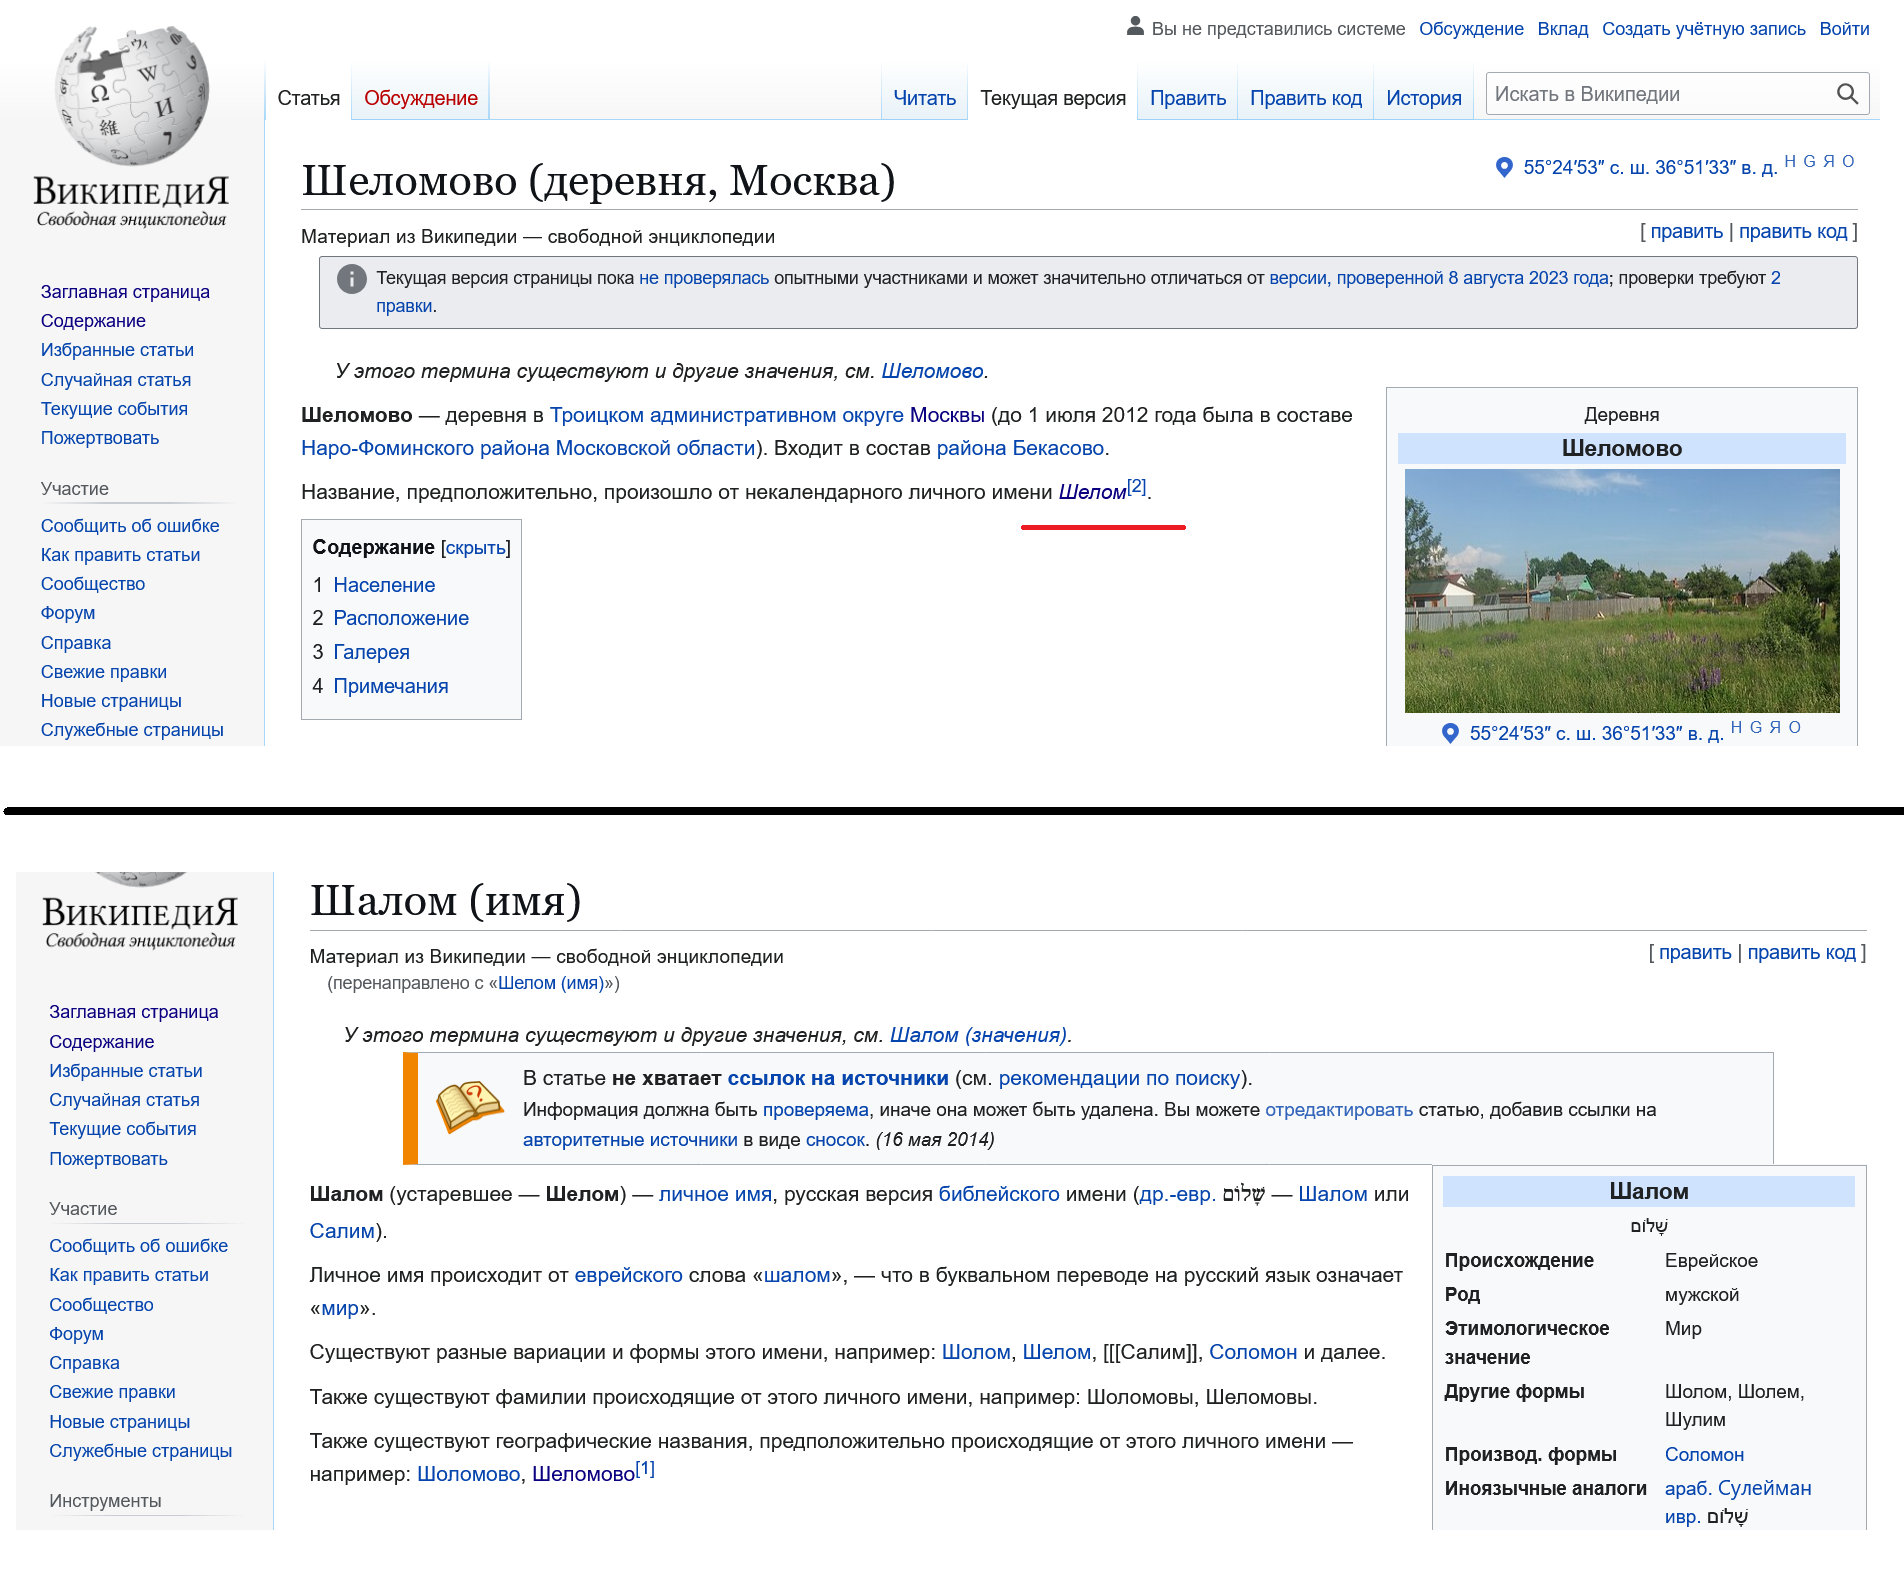Click «Случайная статья» in upper sidebar
This screenshot has width=1904, height=1572.
pos(116,380)
